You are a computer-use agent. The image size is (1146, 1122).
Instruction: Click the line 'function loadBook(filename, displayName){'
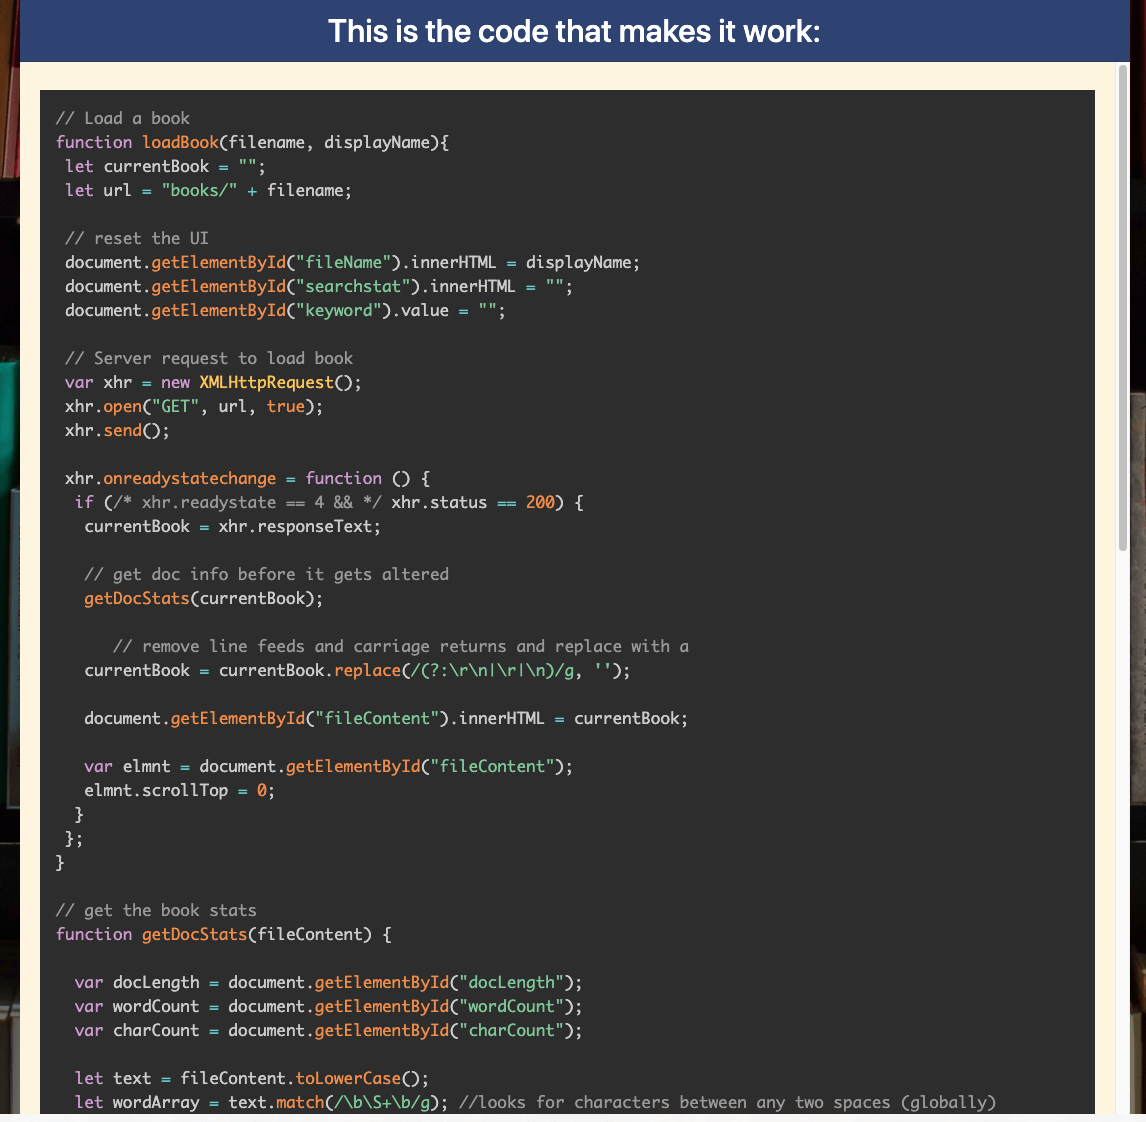(253, 143)
